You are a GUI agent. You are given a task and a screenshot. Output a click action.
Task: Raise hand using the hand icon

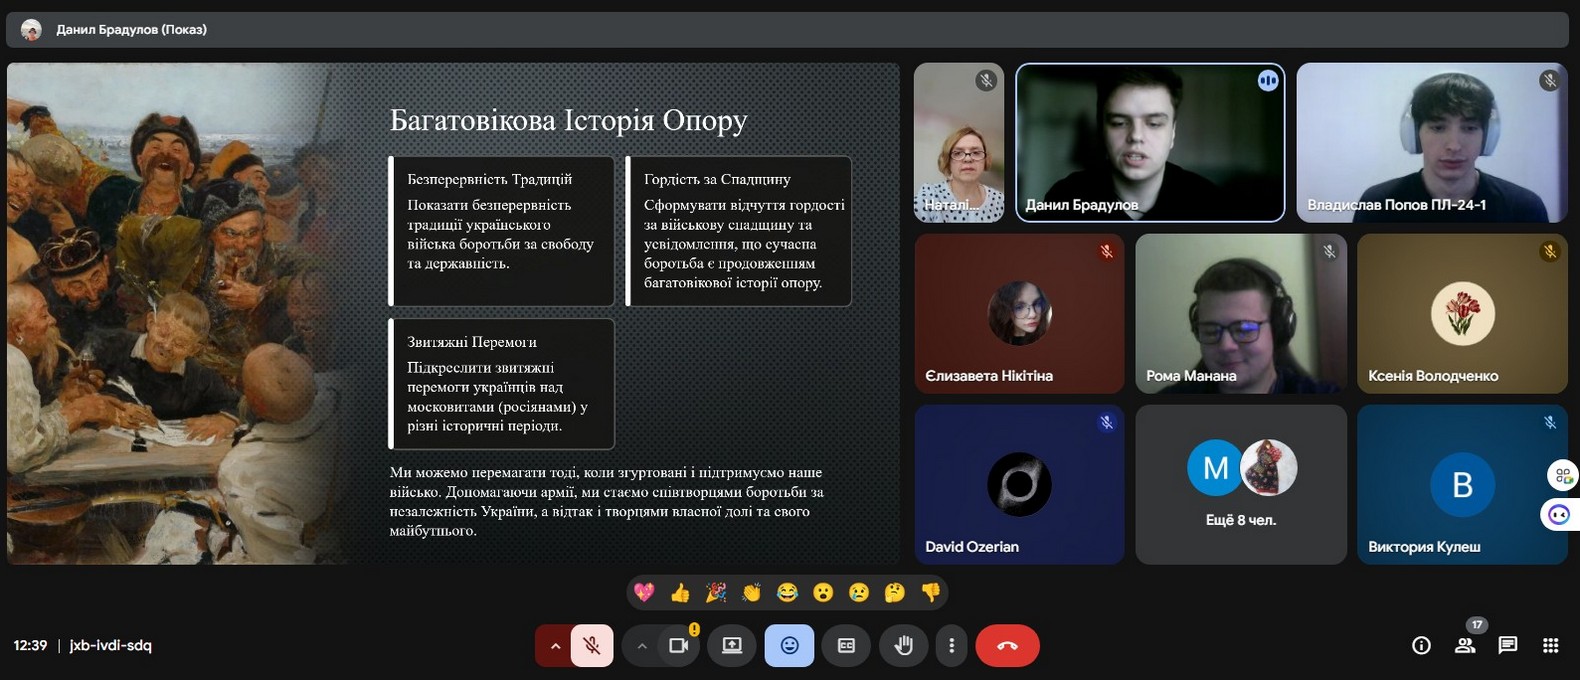pyautogui.click(x=903, y=646)
